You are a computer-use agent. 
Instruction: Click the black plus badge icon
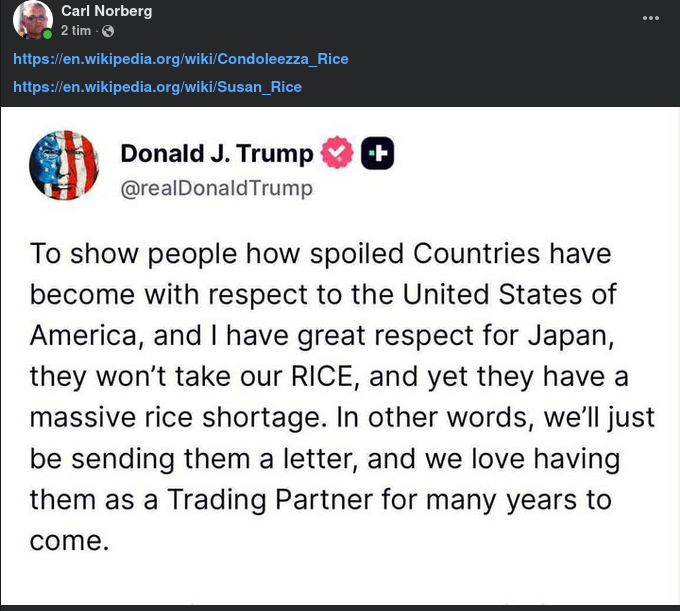tap(377, 153)
